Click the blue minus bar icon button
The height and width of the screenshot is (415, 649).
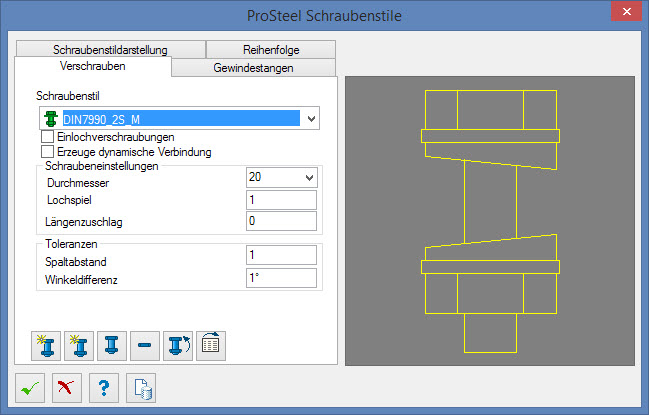(145, 345)
